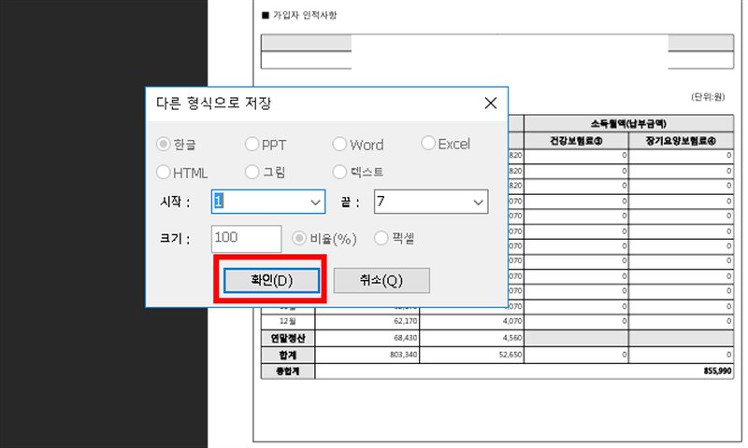Select the HTML format radio button
The width and height of the screenshot is (748, 448).
coord(163,172)
